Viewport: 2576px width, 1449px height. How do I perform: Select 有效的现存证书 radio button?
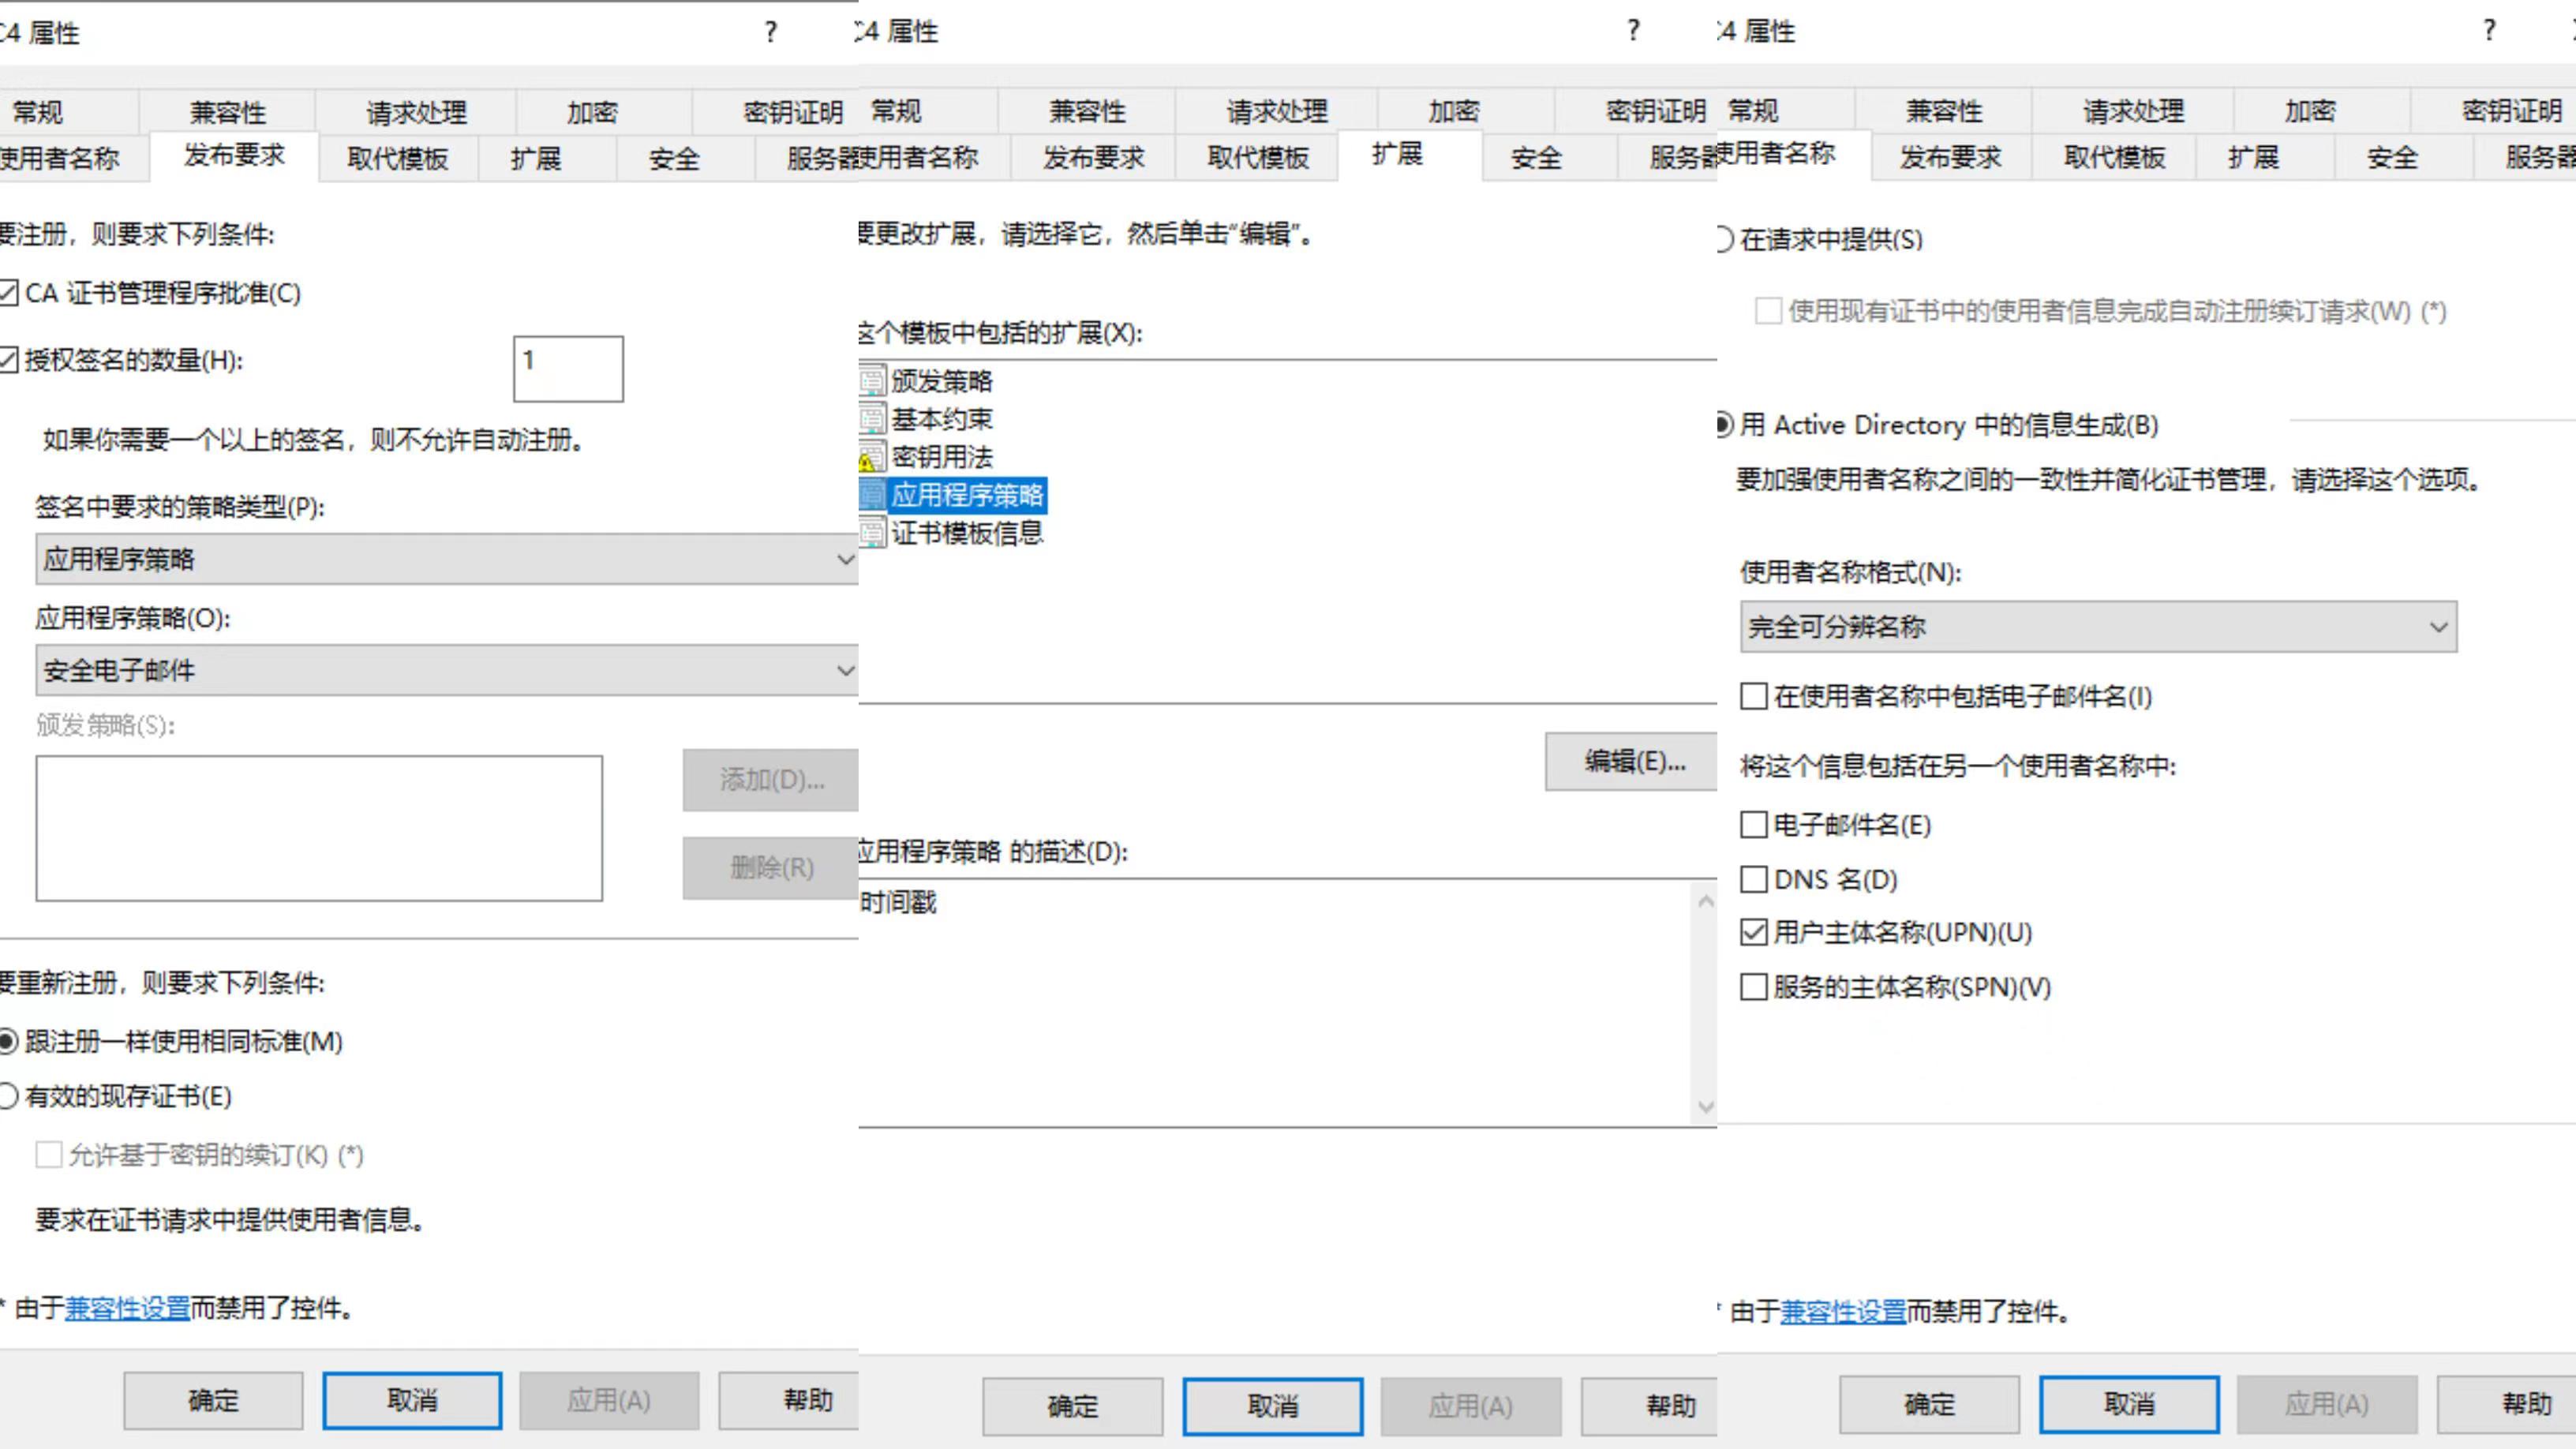9,1096
